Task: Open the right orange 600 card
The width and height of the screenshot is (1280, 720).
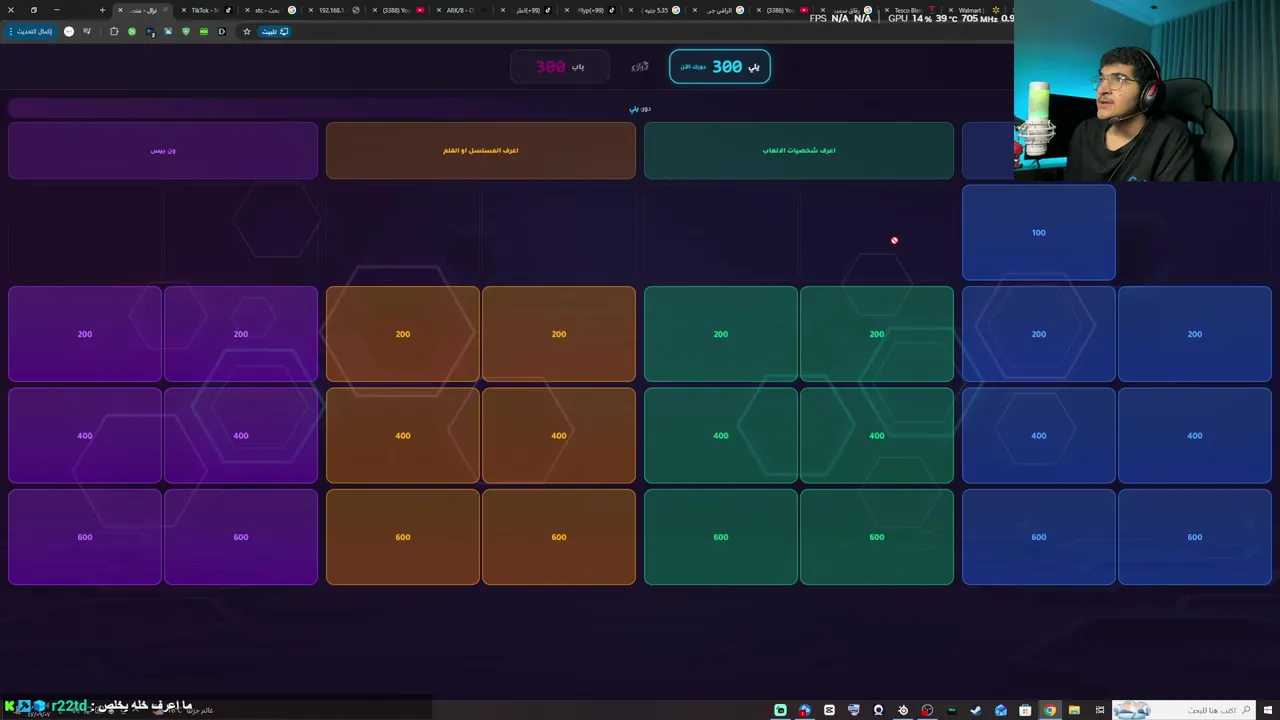Action: click(x=559, y=537)
